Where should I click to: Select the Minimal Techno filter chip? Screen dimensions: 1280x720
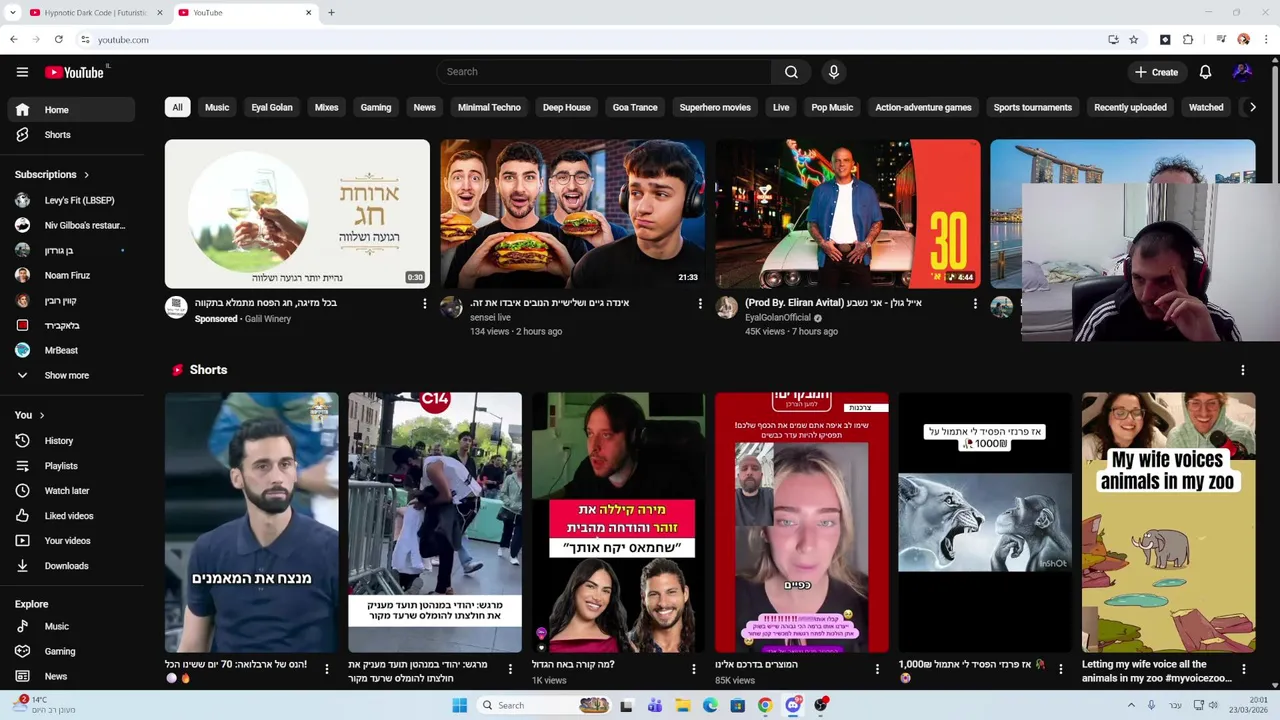489,107
